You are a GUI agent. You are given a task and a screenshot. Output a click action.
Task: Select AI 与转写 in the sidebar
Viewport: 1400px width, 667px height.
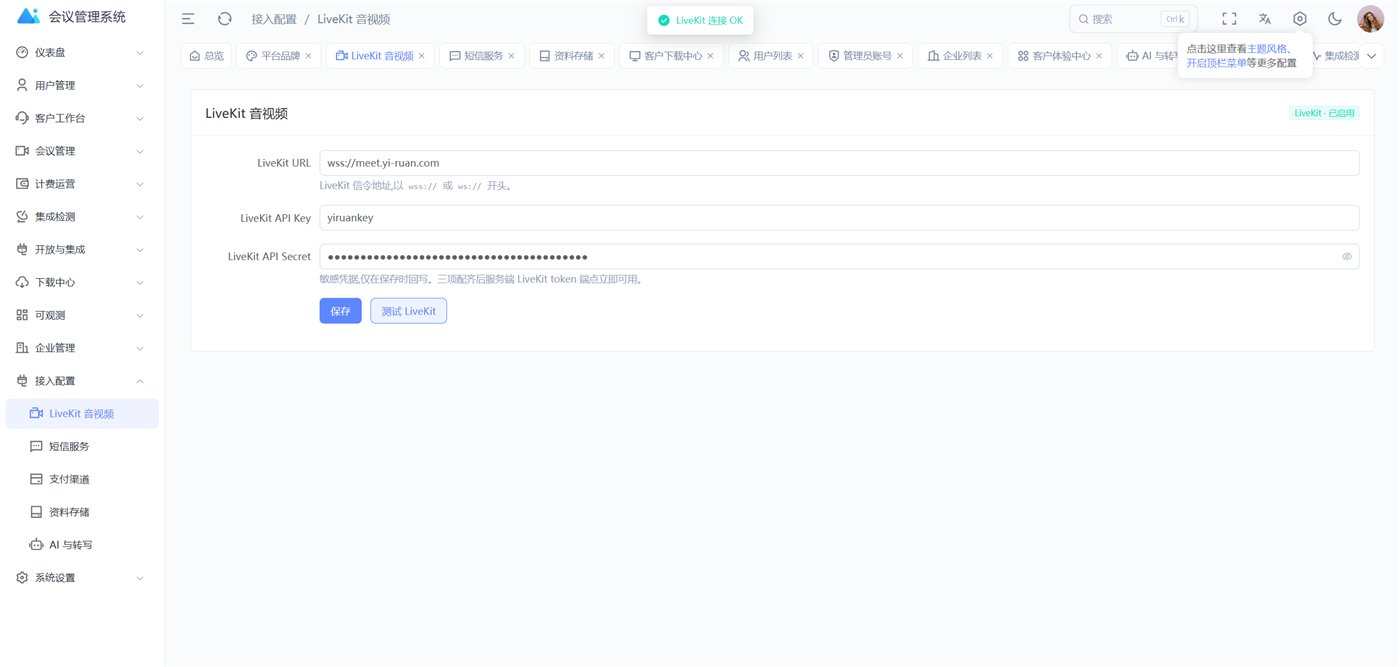click(82, 545)
